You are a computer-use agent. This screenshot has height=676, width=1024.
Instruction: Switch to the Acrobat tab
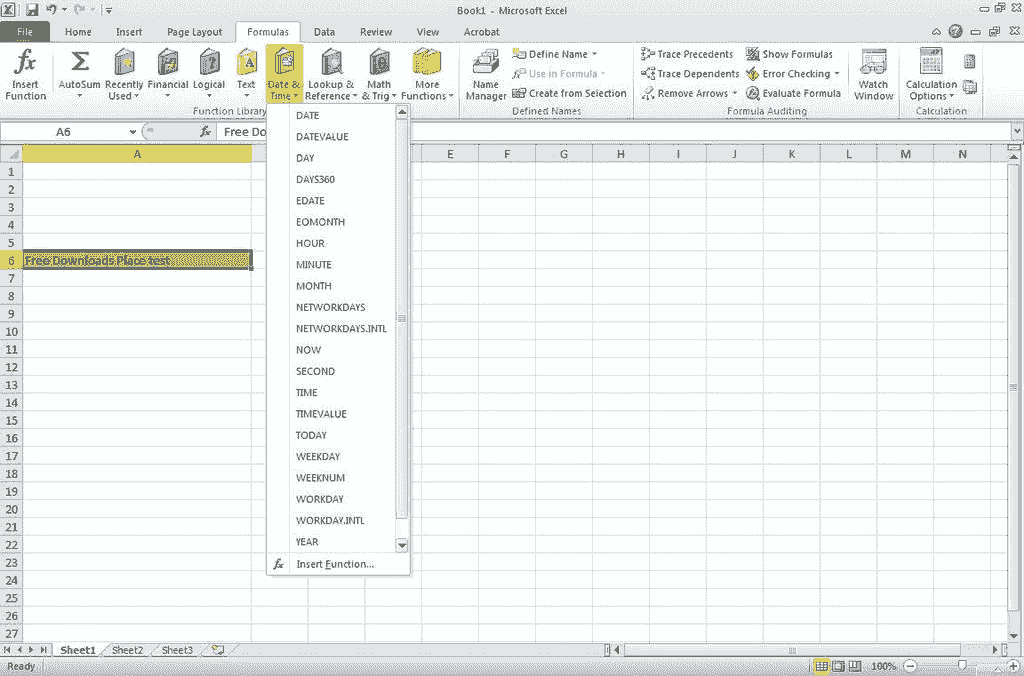pos(482,32)
